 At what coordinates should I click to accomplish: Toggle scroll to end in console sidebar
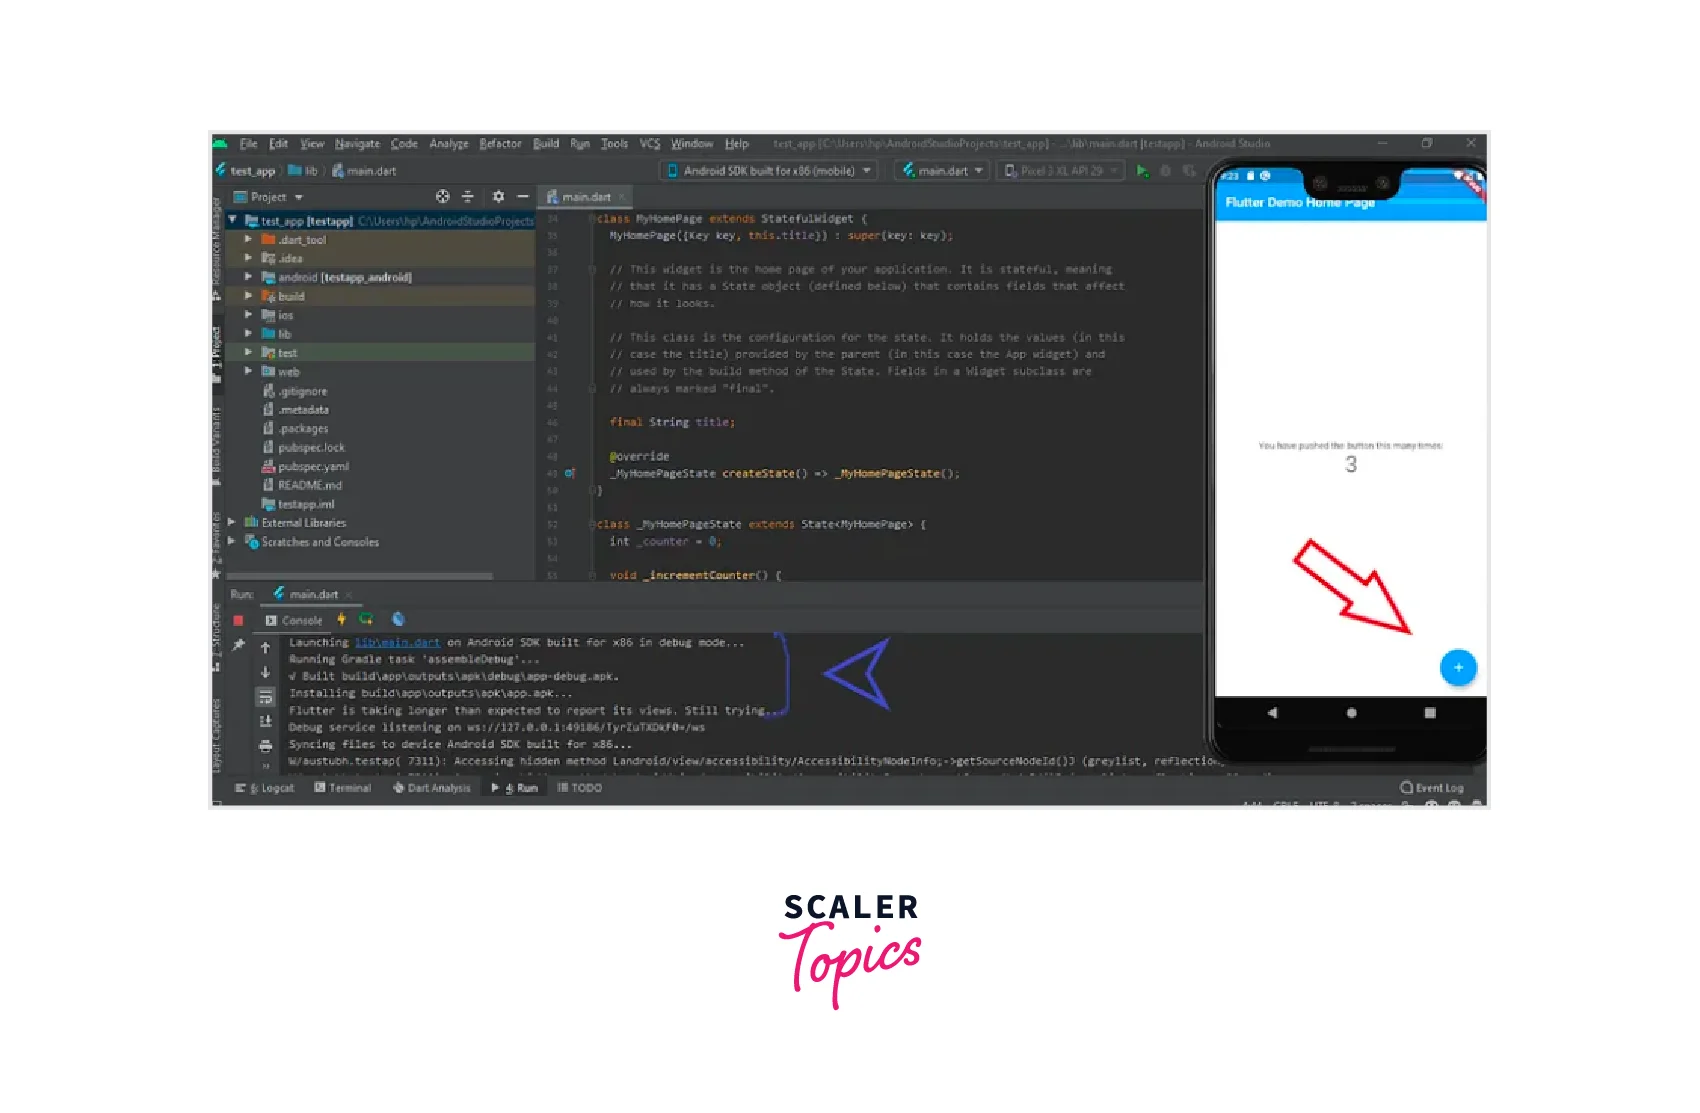click(265, 721)
